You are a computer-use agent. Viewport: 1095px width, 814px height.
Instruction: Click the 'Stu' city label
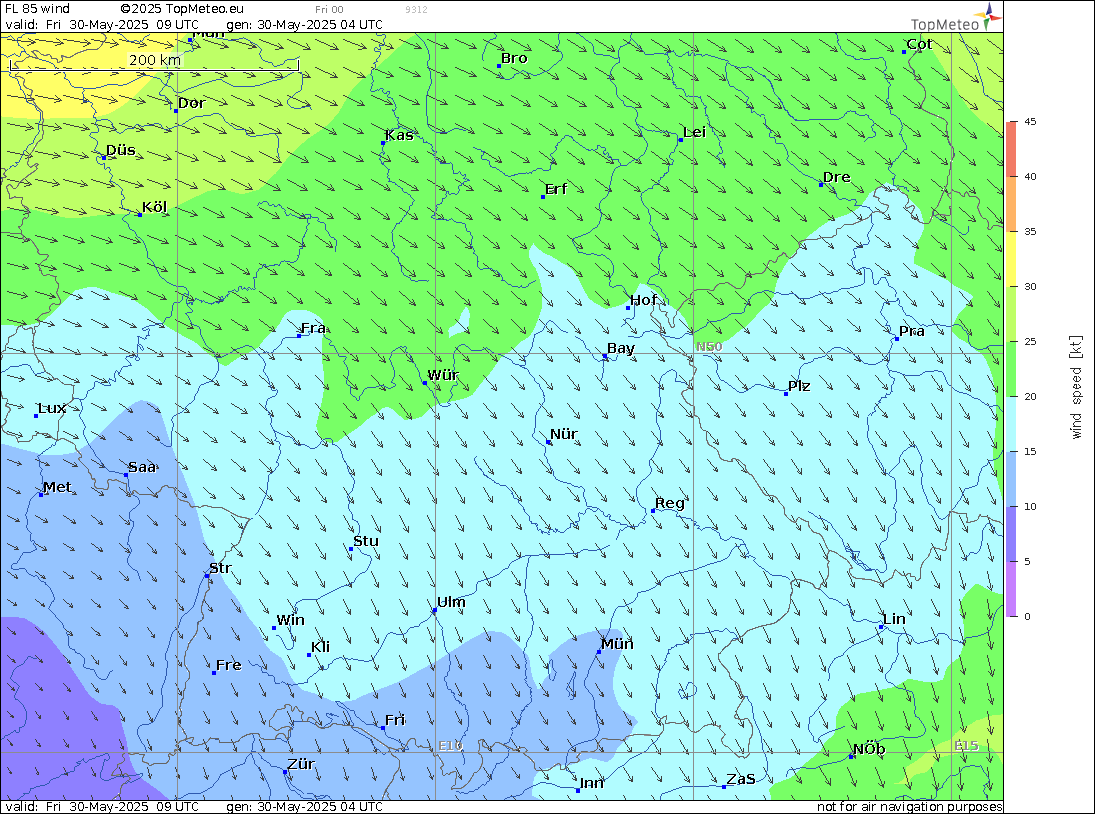pyautogui.click(x=366, y=541)
